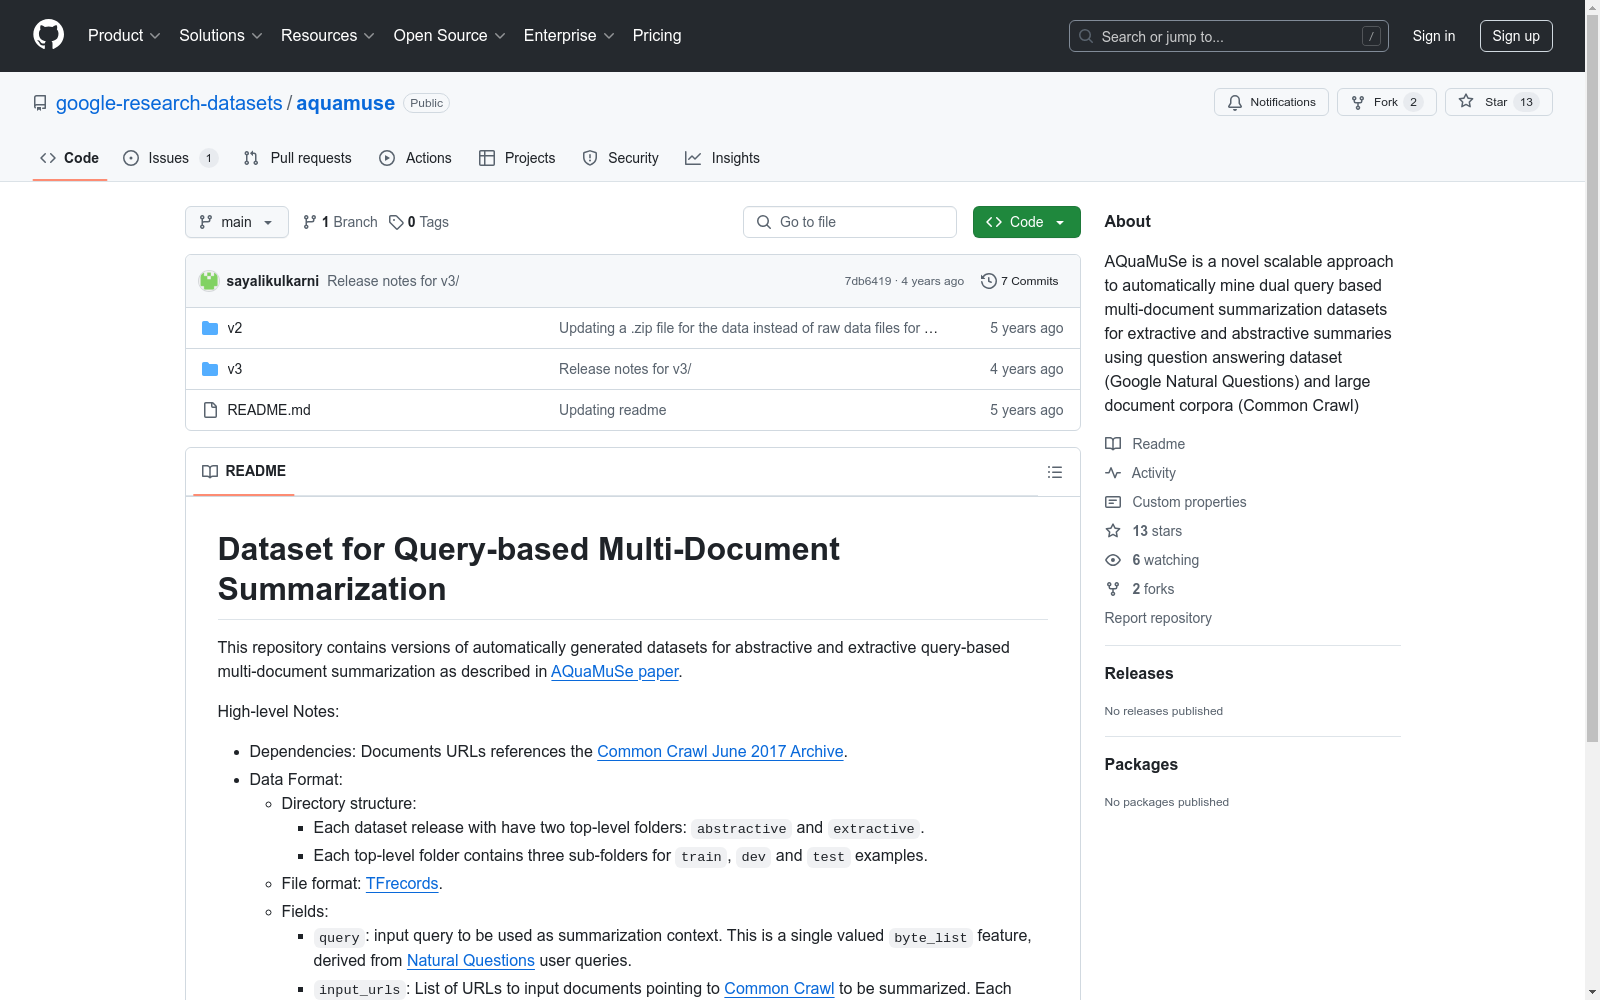Viewport: 1600px width, 1000px height.
Task: Expand the Product menu
Action: [124, 35]
